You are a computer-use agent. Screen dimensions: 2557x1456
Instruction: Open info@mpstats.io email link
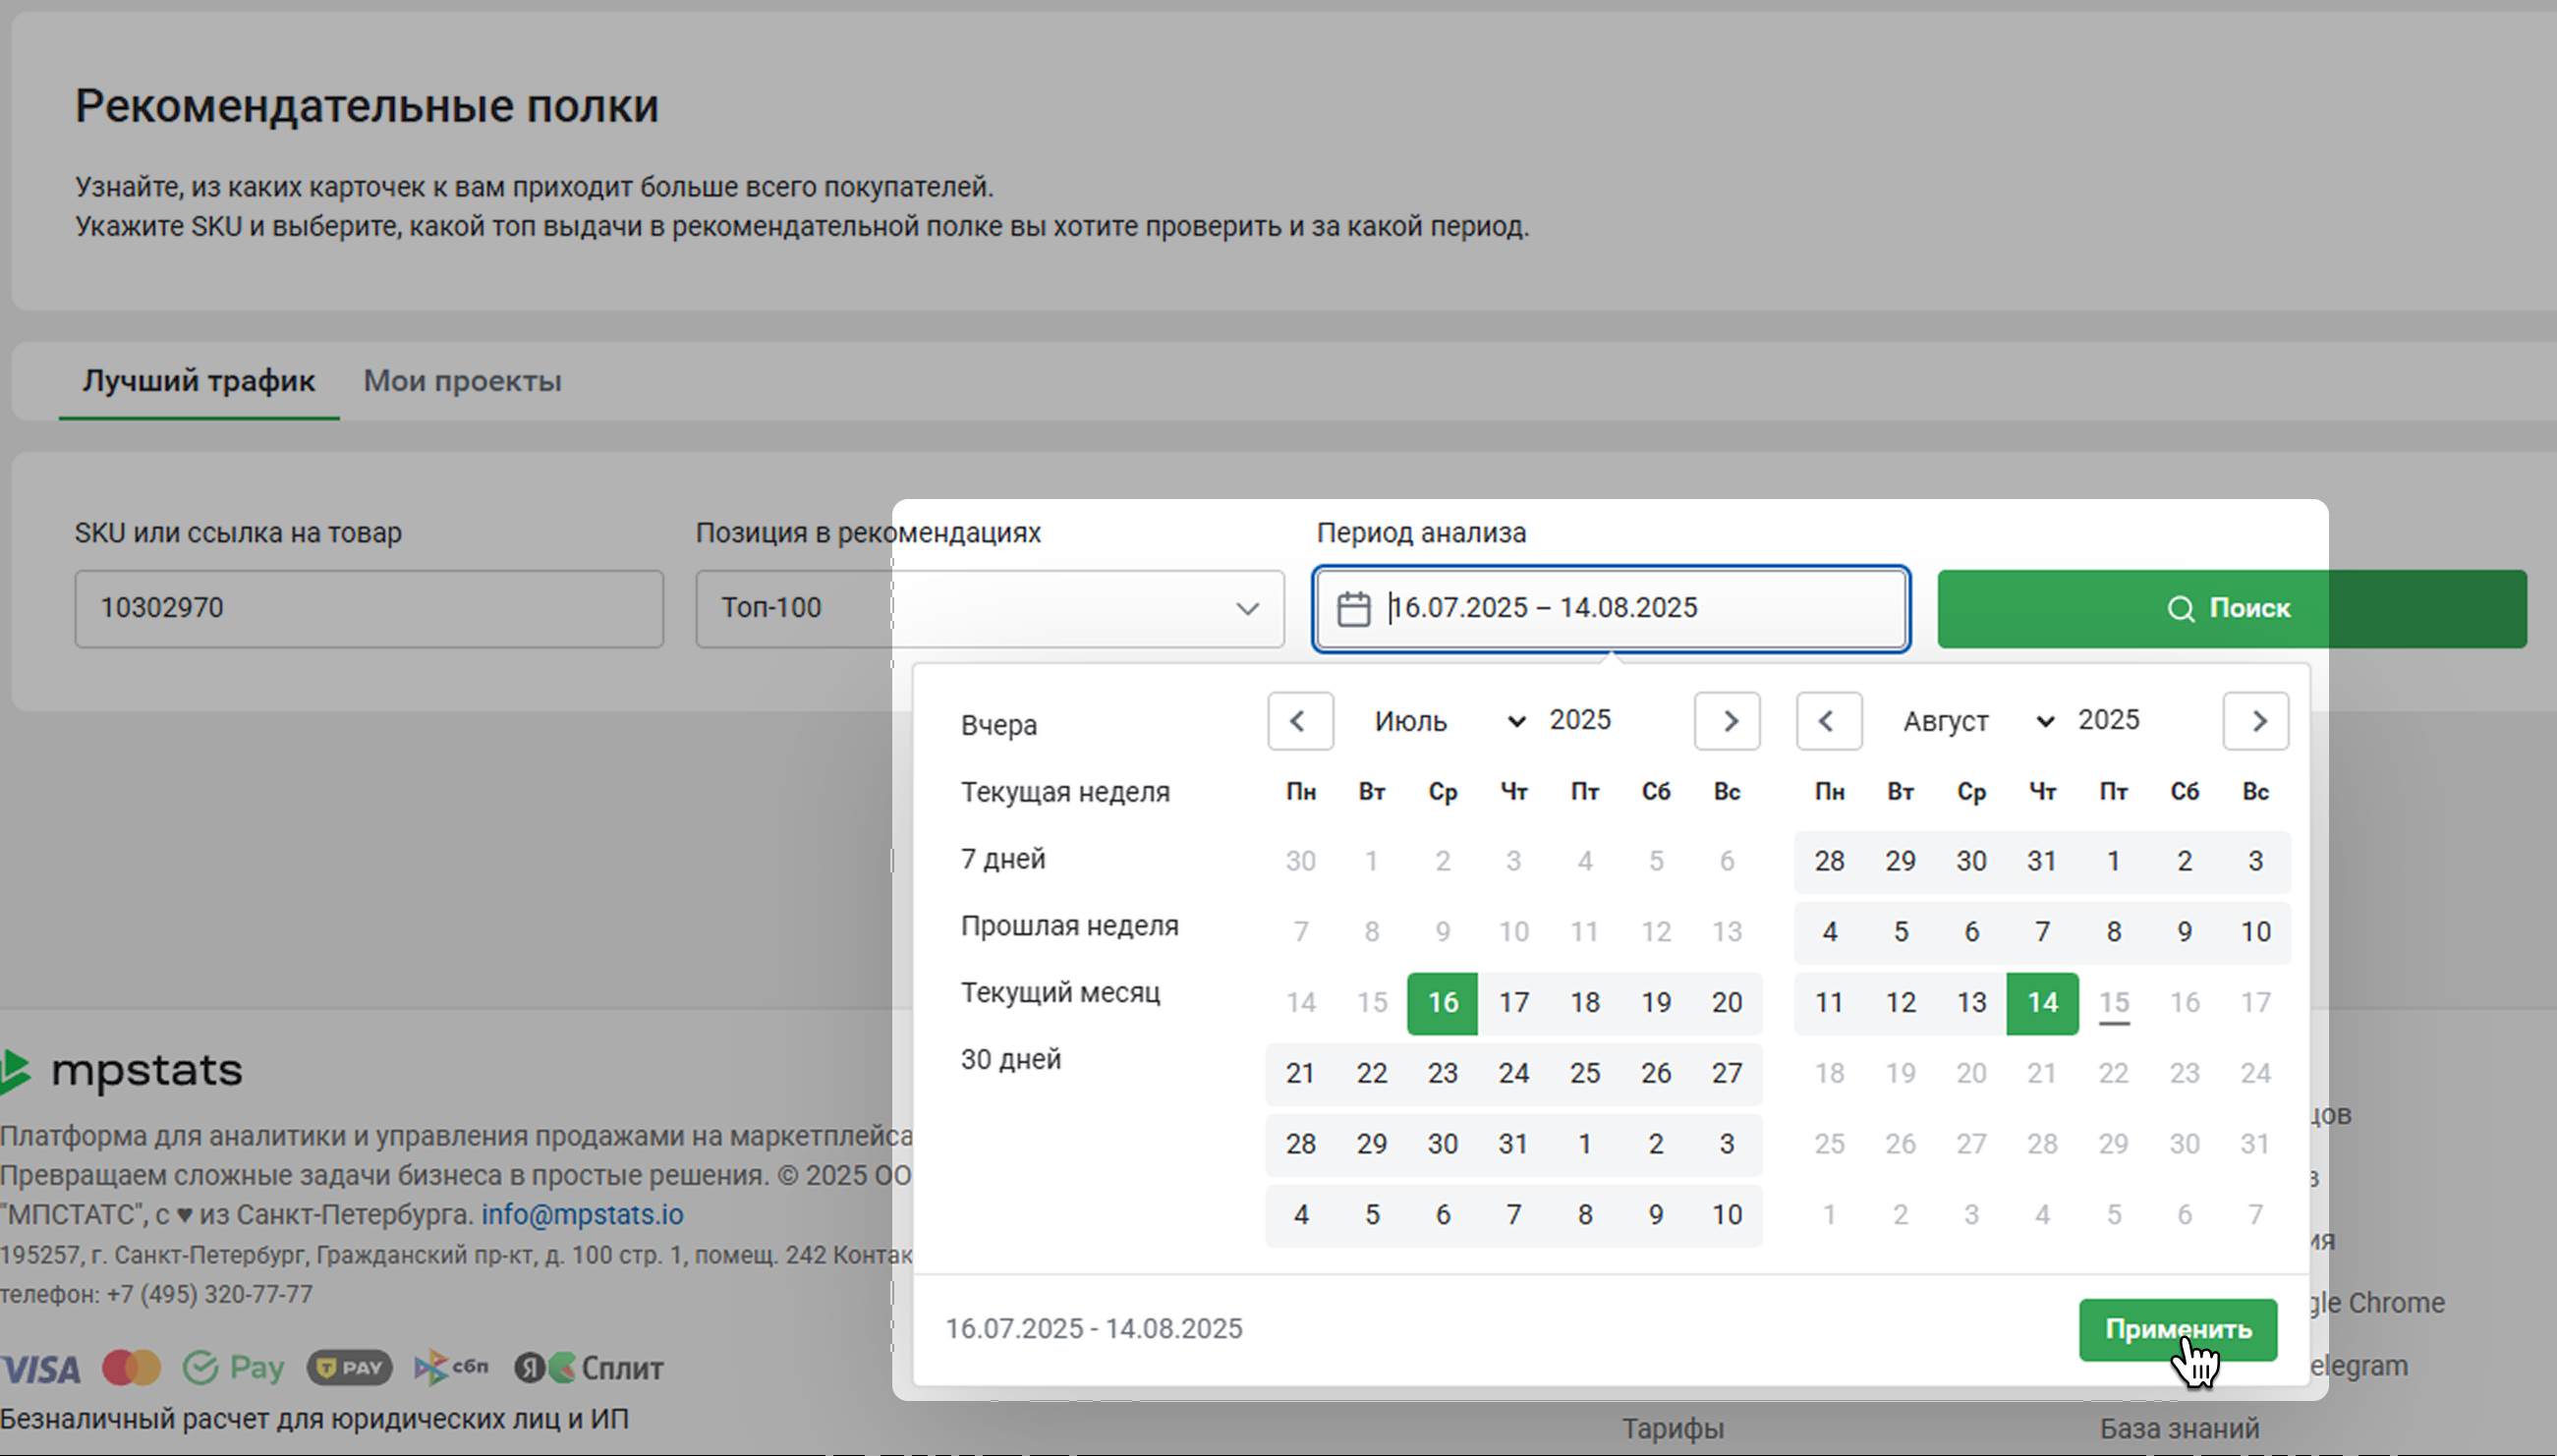point(582,1214)
